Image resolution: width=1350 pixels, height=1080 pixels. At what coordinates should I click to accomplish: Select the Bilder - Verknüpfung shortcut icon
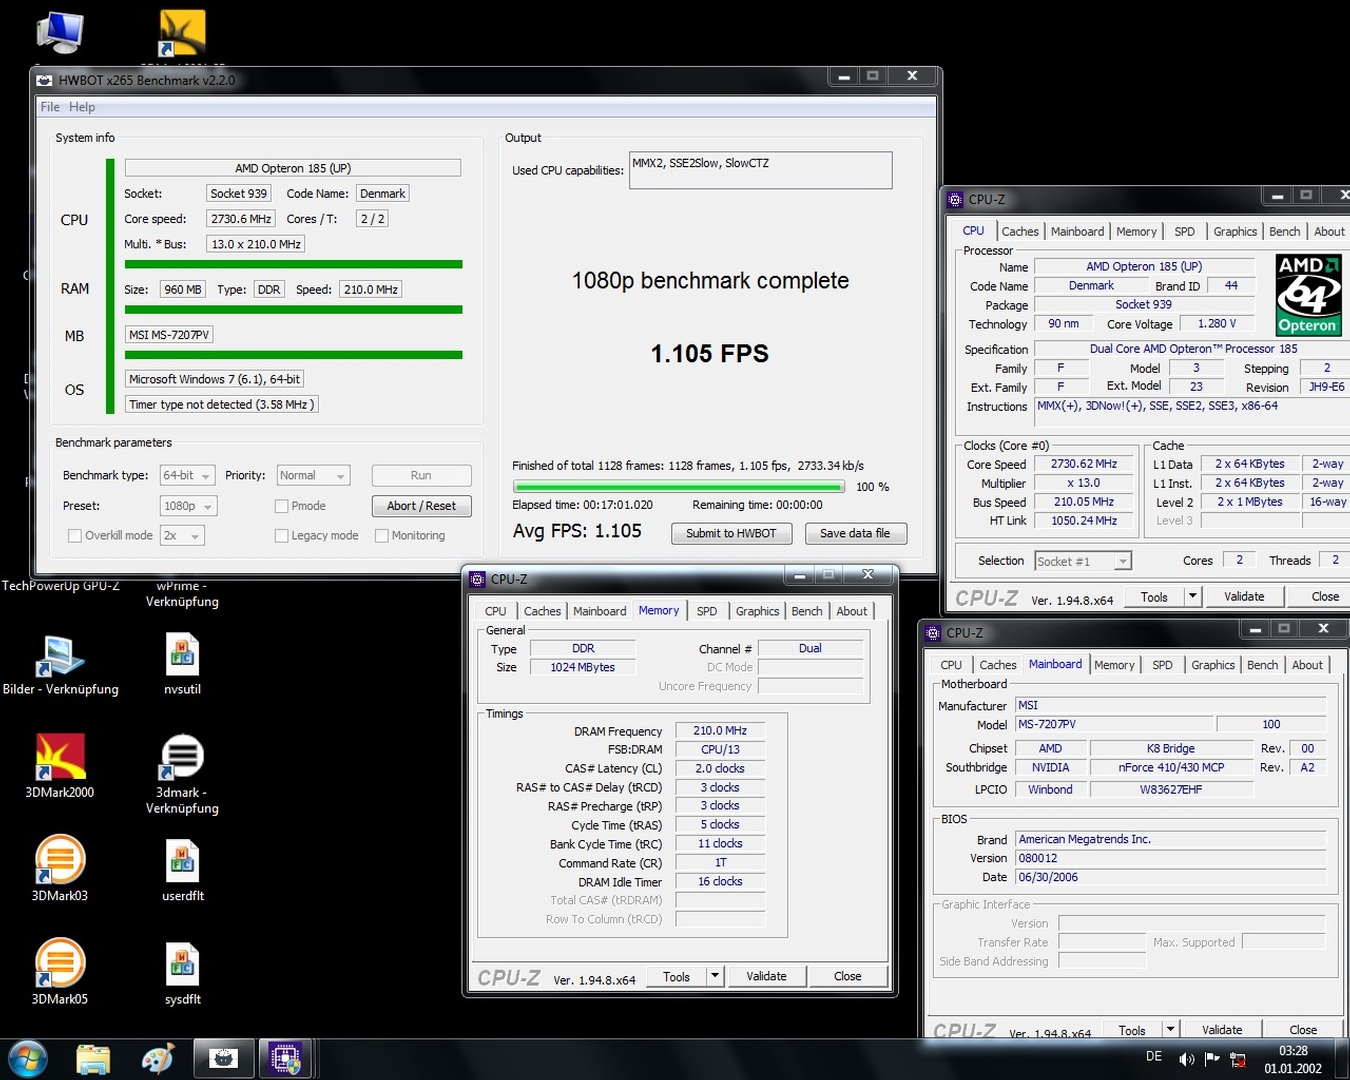60,656
